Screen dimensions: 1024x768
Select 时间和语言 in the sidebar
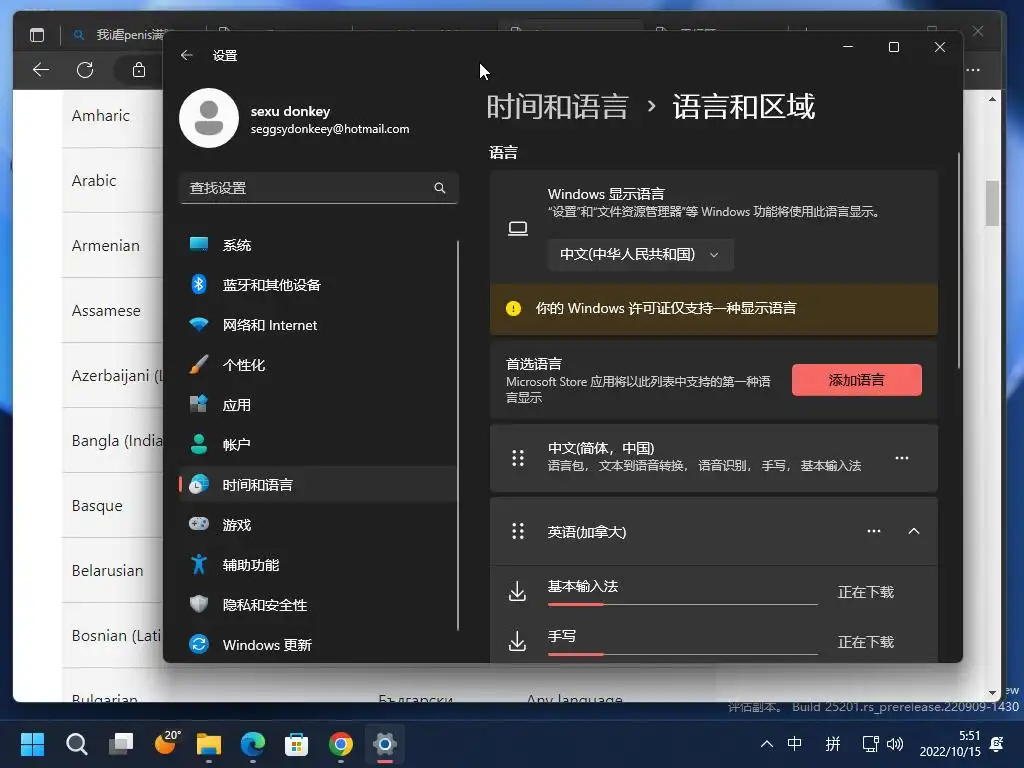318,485
